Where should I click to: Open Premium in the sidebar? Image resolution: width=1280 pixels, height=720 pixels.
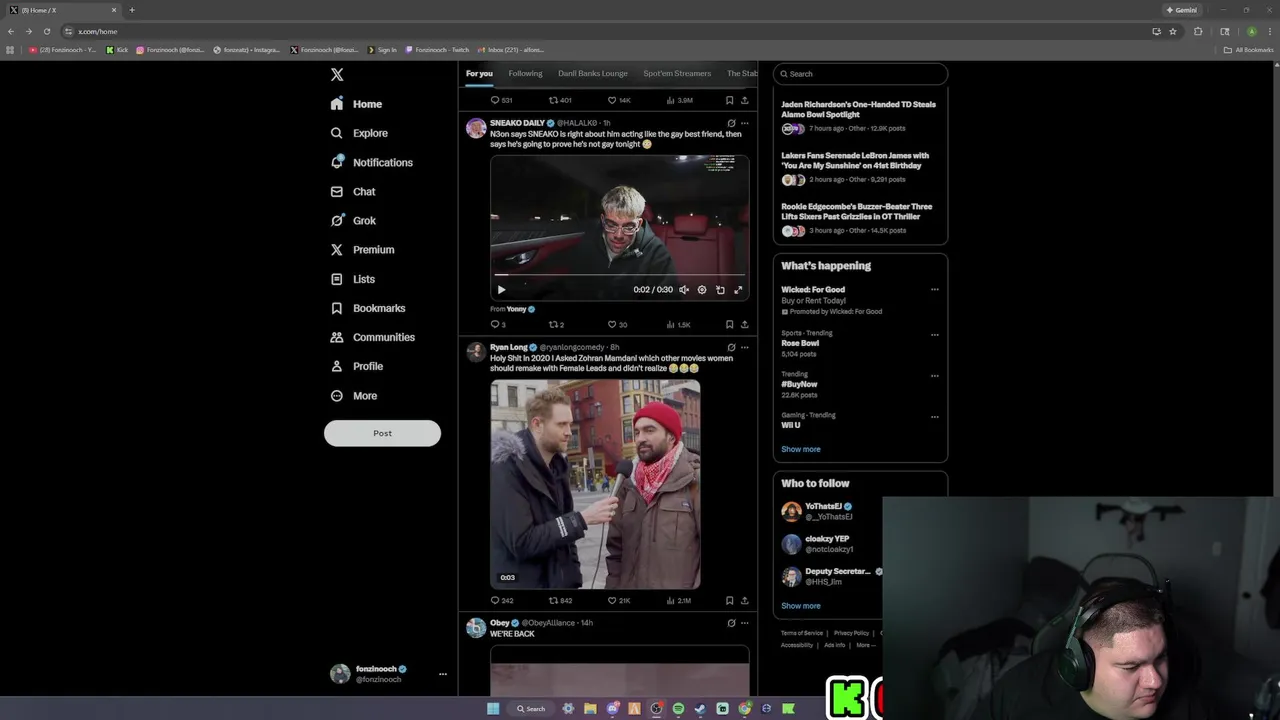coord(362,250)
